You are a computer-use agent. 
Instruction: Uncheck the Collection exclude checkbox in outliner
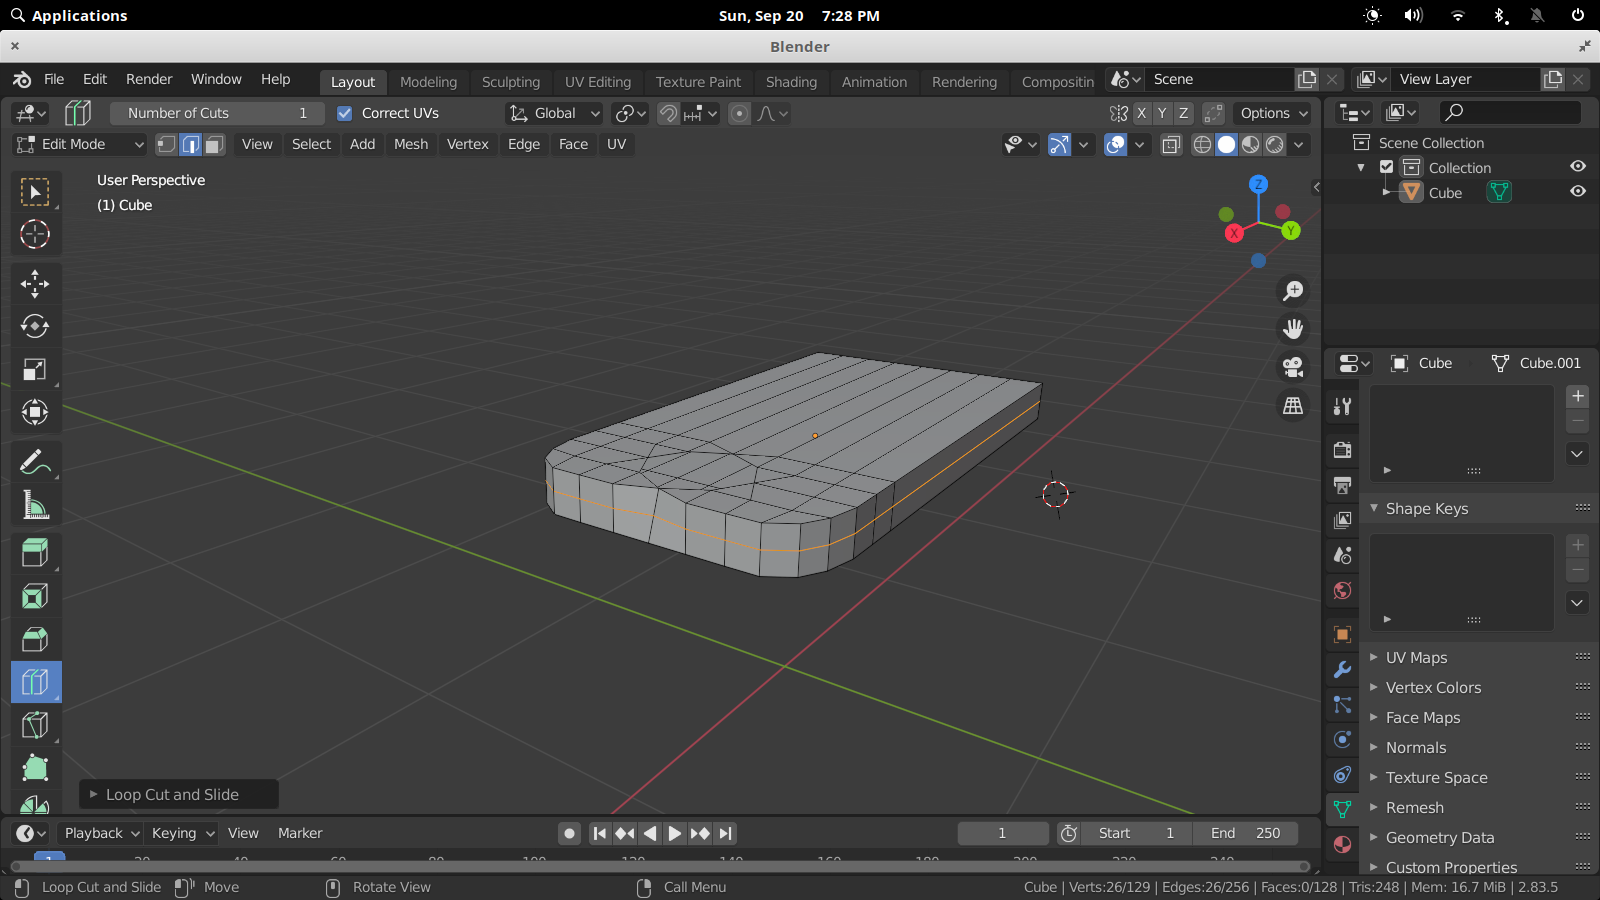click(x=1387, y=167)
